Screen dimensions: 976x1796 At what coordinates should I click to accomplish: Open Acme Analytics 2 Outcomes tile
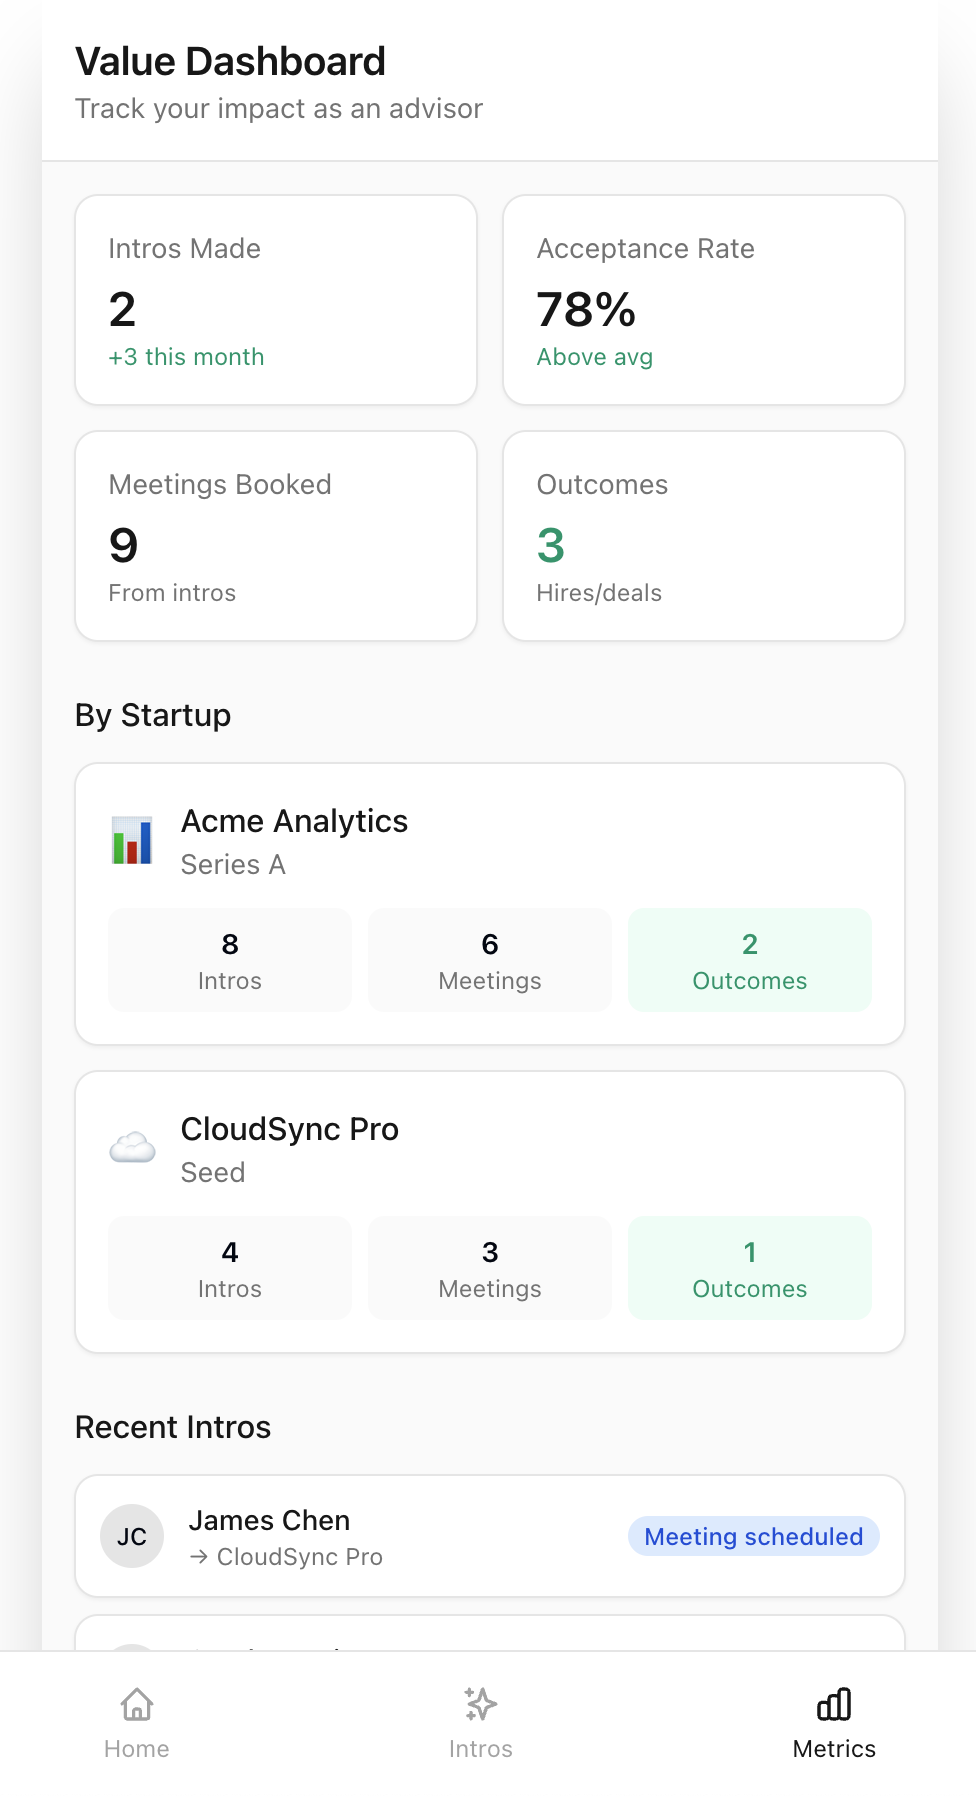750,960
